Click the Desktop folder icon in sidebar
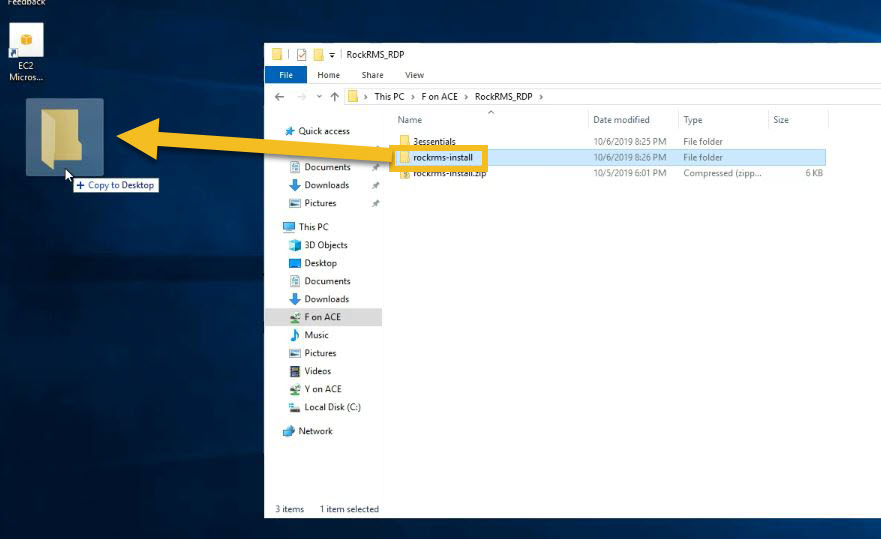This screenshot has width=881, height=539. [x=294, y=263]
